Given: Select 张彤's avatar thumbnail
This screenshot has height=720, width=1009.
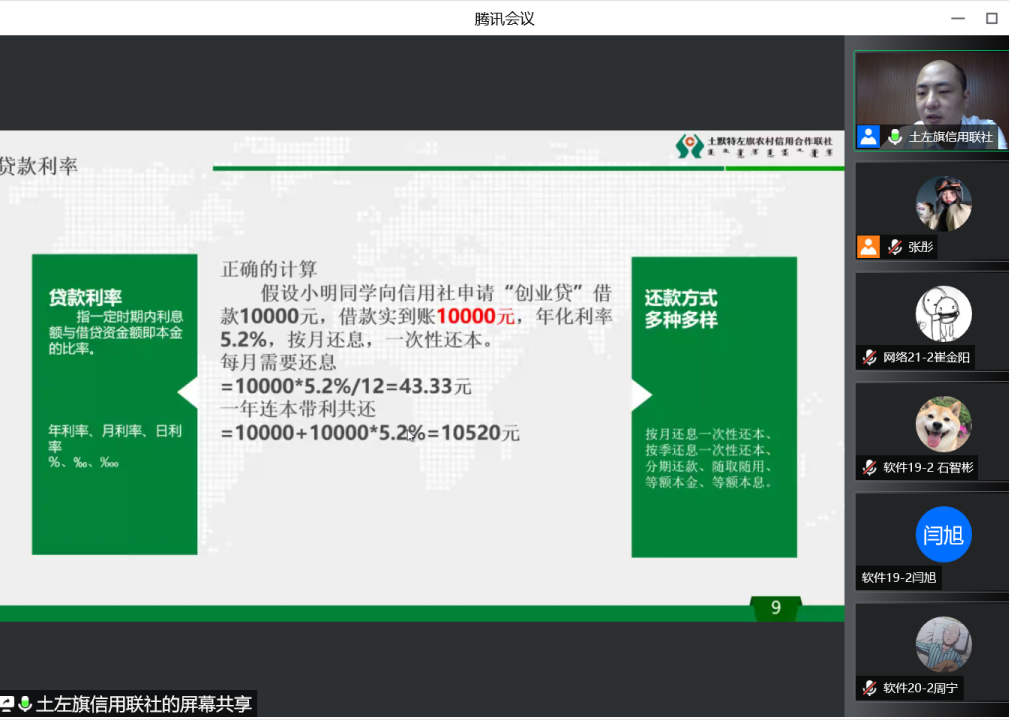Looking at the screenshot, I should [x=943, y=203].
